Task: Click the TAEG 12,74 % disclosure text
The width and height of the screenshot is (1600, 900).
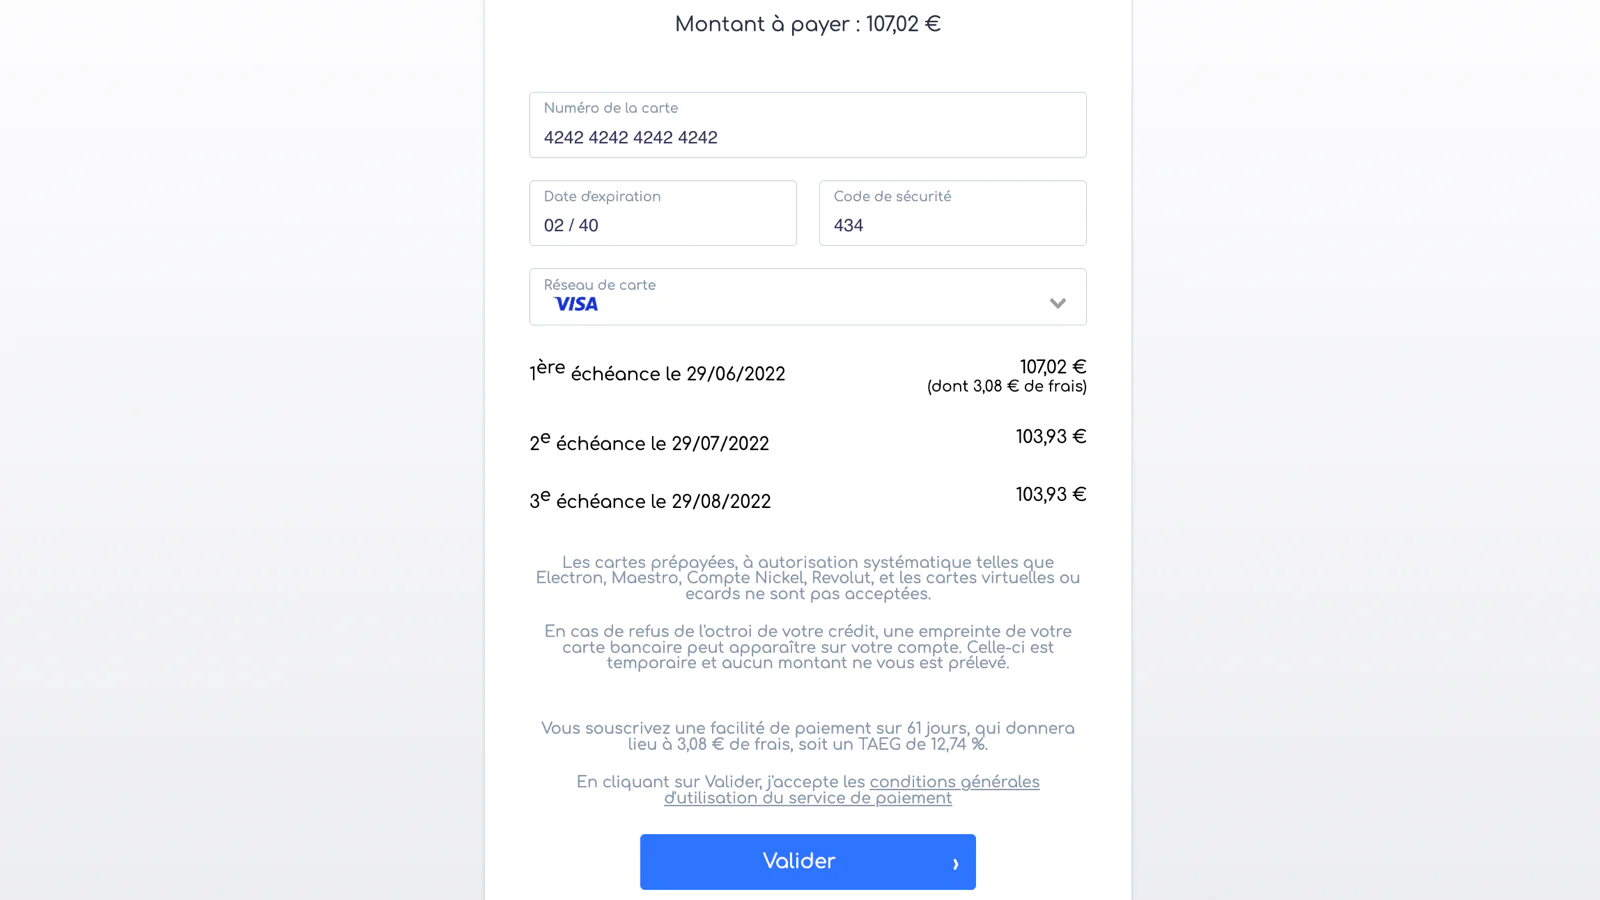Action: (807, 736)
